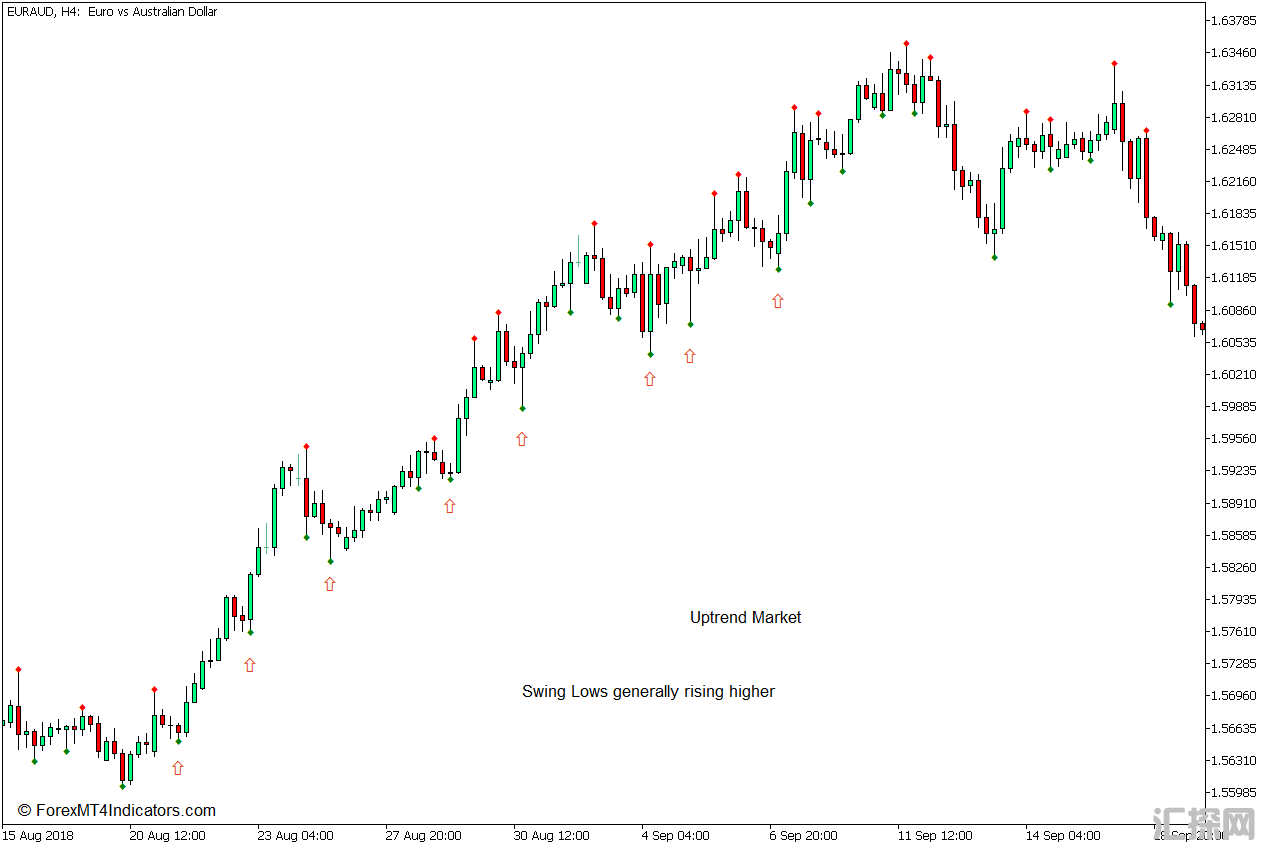Click the 30 Aug 12:00 time label
The width and height of the screenshot is (1275, 848).
point(551,835)
